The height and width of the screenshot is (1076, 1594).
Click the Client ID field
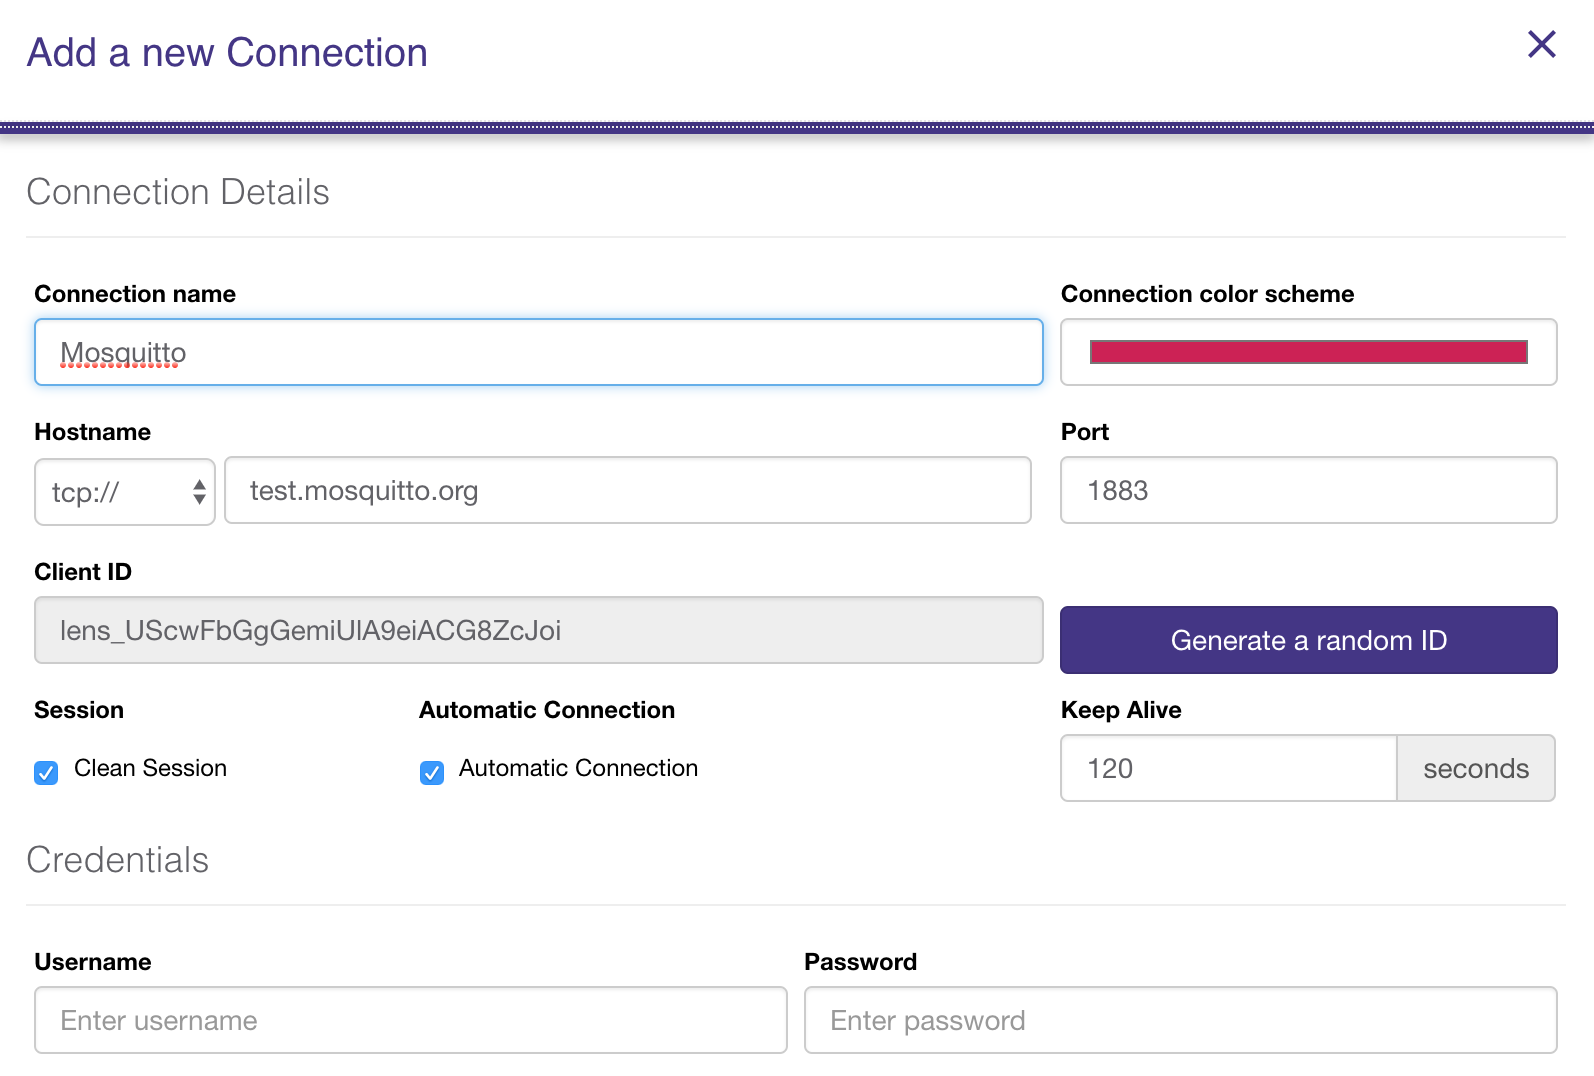[x=538, y=631]
